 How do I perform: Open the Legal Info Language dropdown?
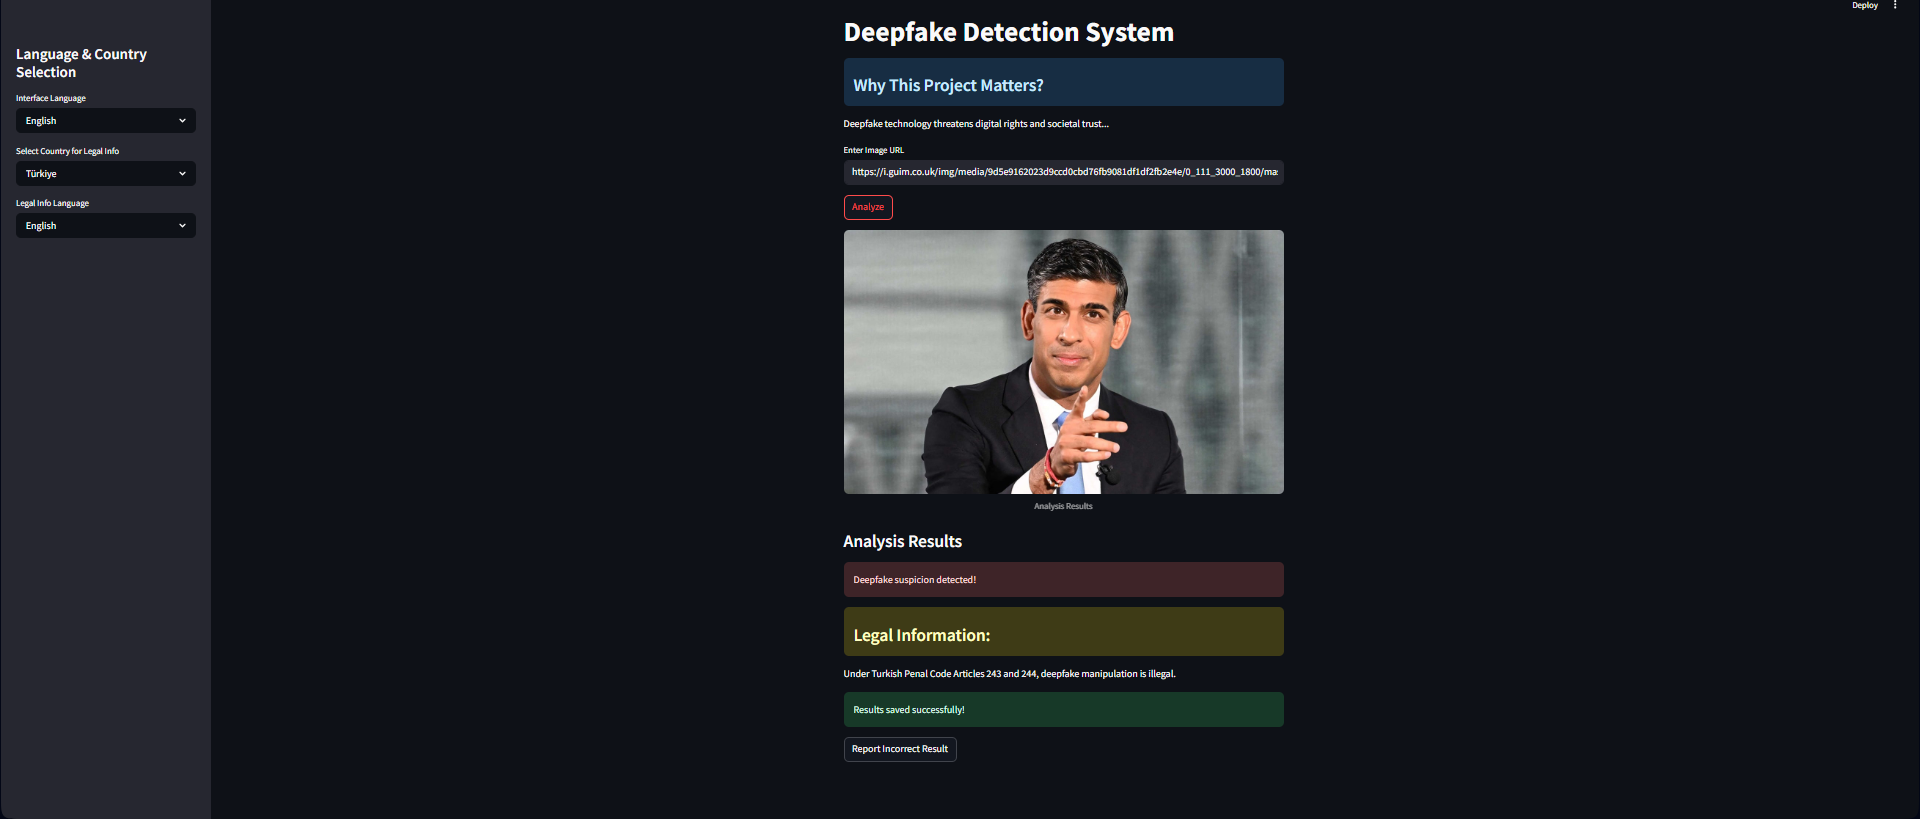[106, 226]
